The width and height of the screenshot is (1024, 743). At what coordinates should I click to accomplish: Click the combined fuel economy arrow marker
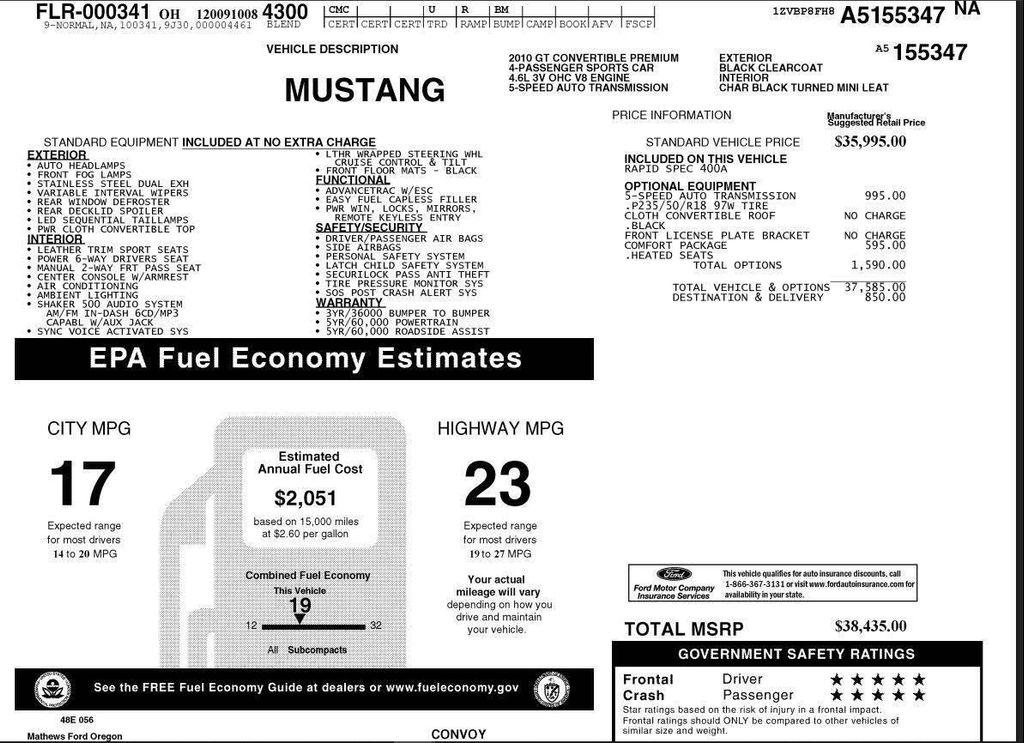point(299,619)
